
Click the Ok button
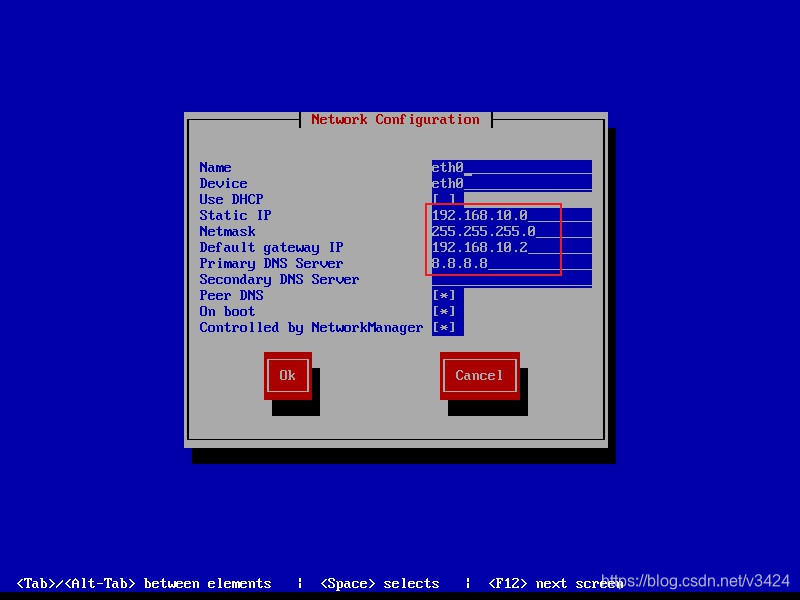tap(288, 376)
